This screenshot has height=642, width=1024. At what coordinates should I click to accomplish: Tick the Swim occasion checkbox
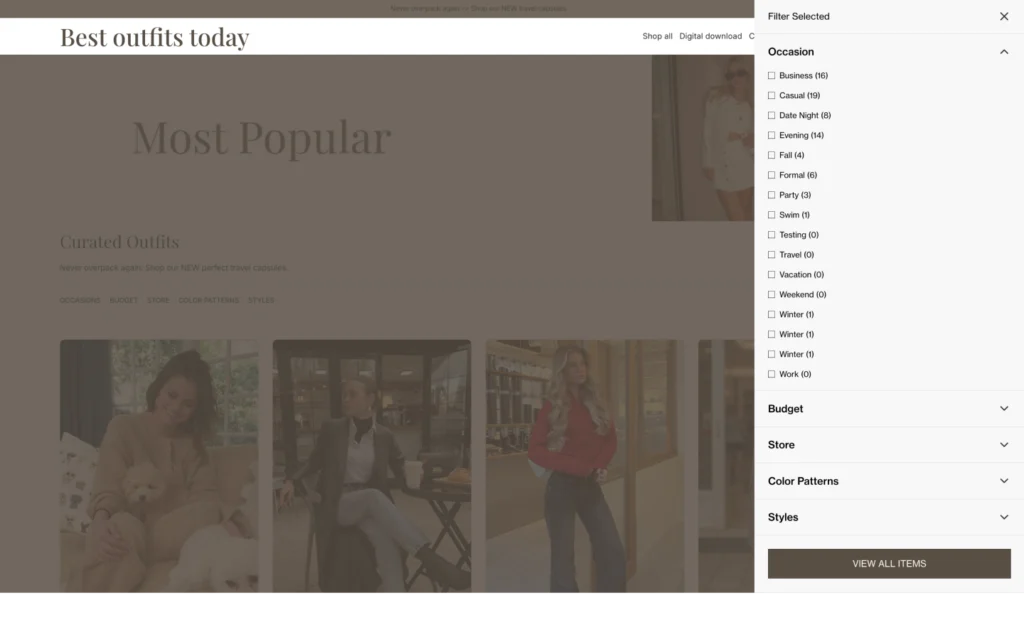(x=771, y=215)
